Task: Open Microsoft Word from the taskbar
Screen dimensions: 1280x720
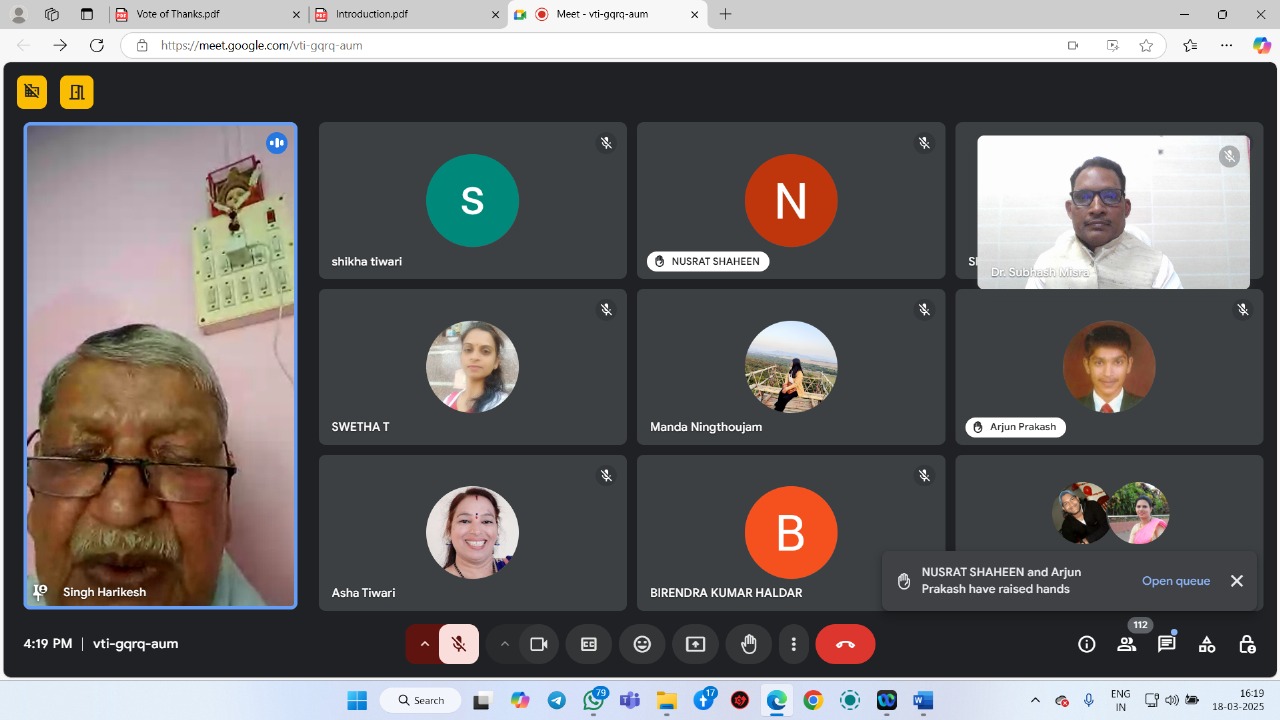Action: coord(922,701)
